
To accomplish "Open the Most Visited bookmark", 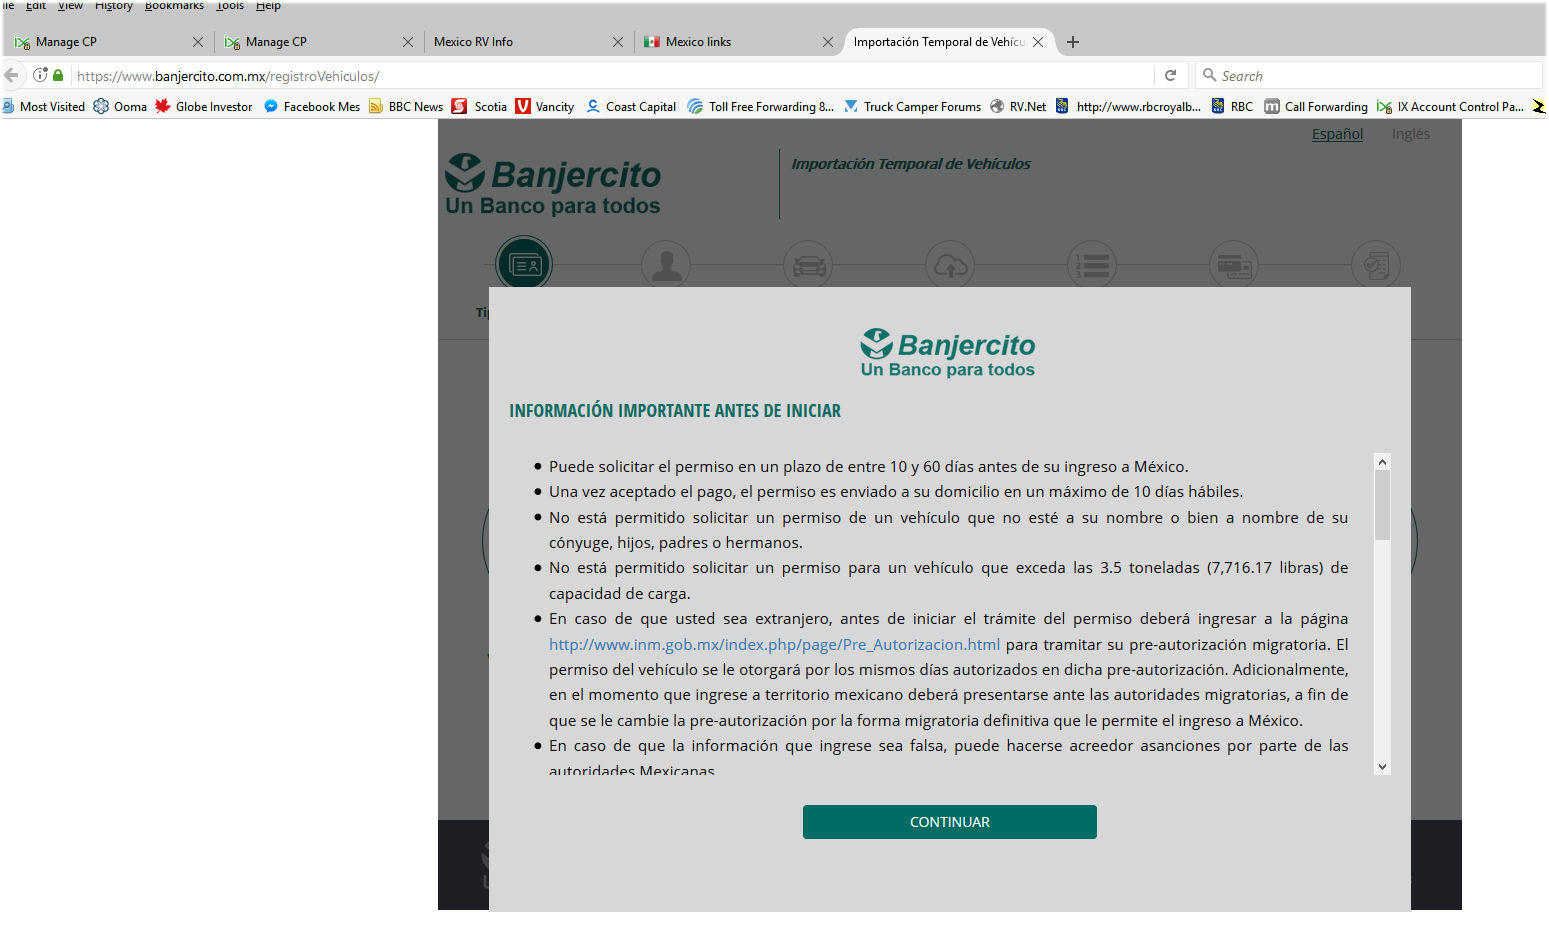I will (x=43, y=106).
